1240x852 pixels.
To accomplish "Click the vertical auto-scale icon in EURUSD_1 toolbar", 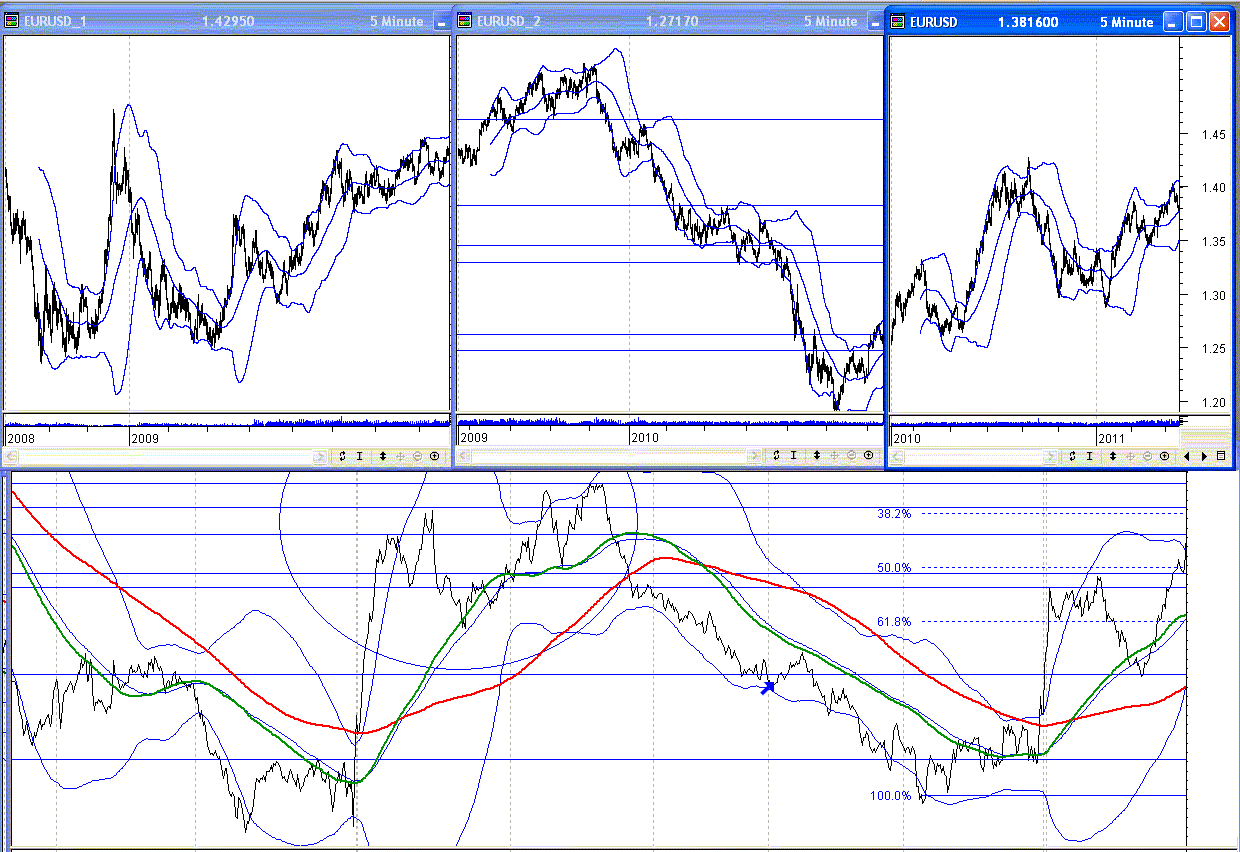I will tap(383, 456).
